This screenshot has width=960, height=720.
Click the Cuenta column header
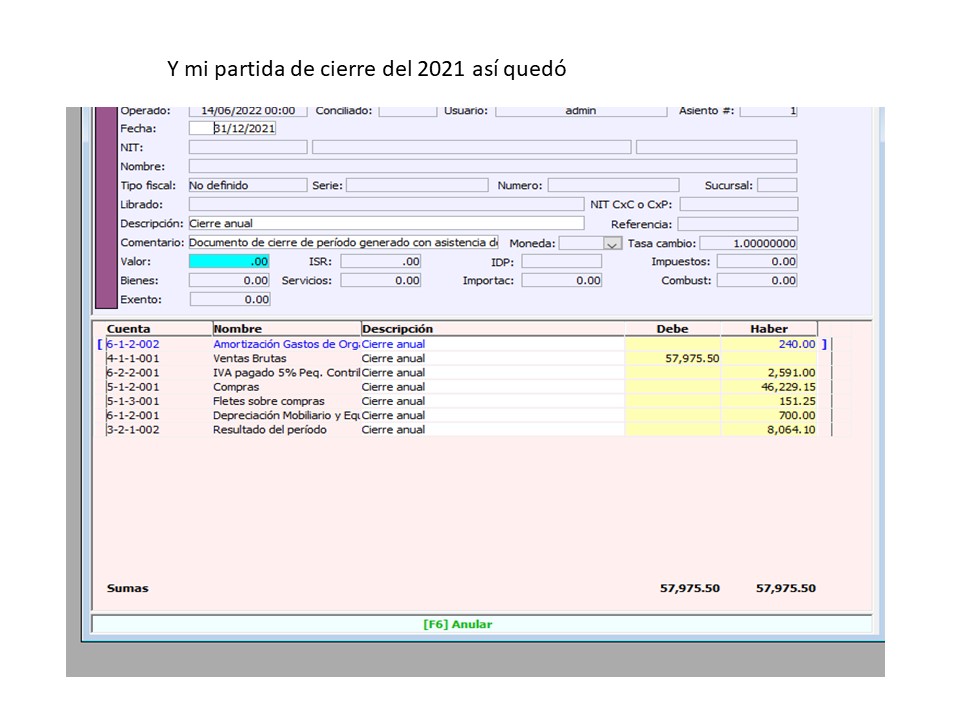click(129, 328)
